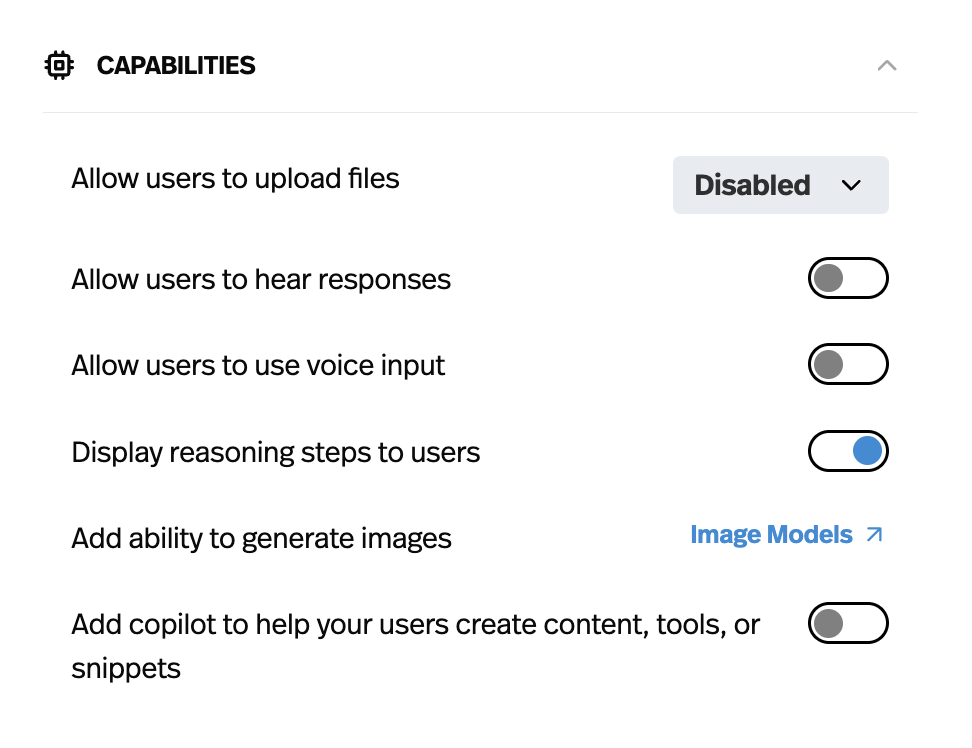Disable displaying reasoning steps to users
The image size is (972, 748).
pos(848,451)
